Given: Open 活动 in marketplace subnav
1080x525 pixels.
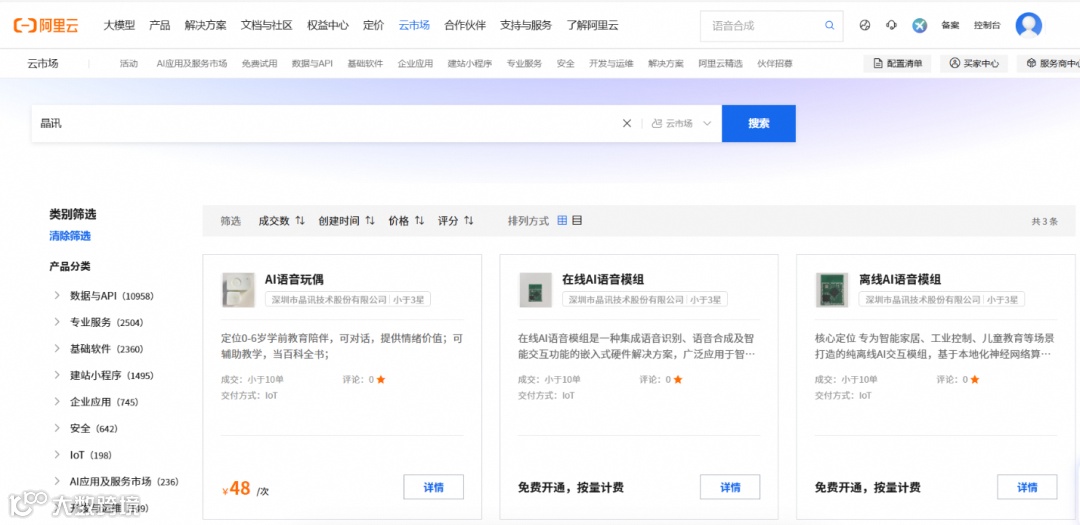Looking at the screenshot, I should [129, 63].
